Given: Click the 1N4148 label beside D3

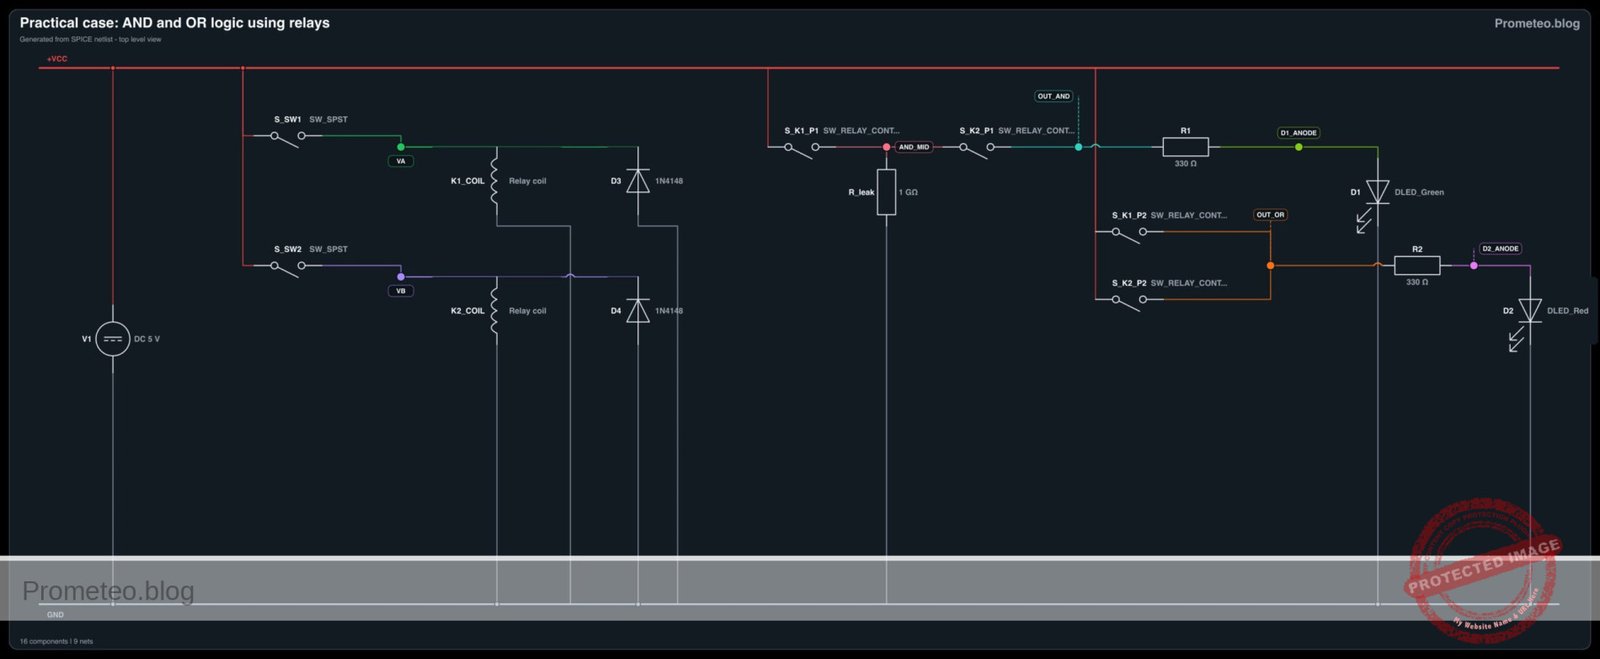Looking at the screenshot, I should (669, 181).
